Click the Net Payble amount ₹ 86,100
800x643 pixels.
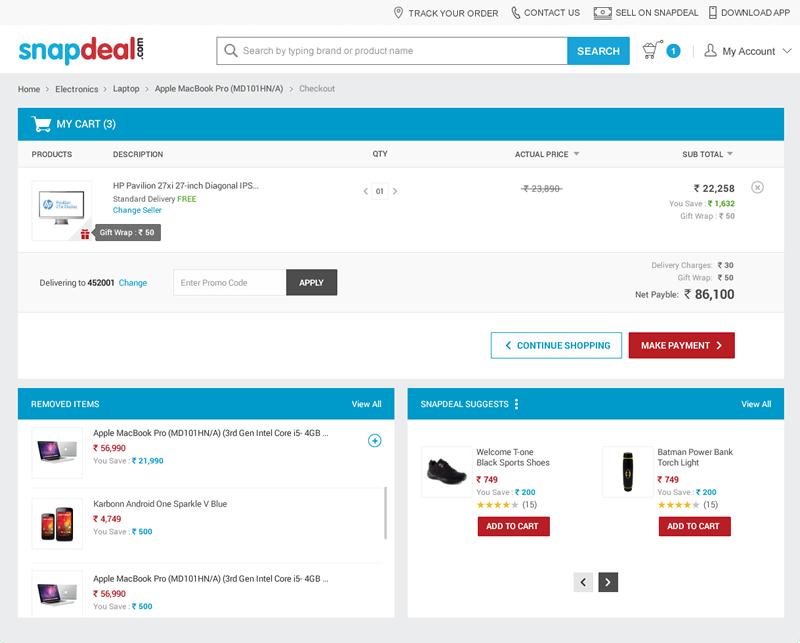709,294
